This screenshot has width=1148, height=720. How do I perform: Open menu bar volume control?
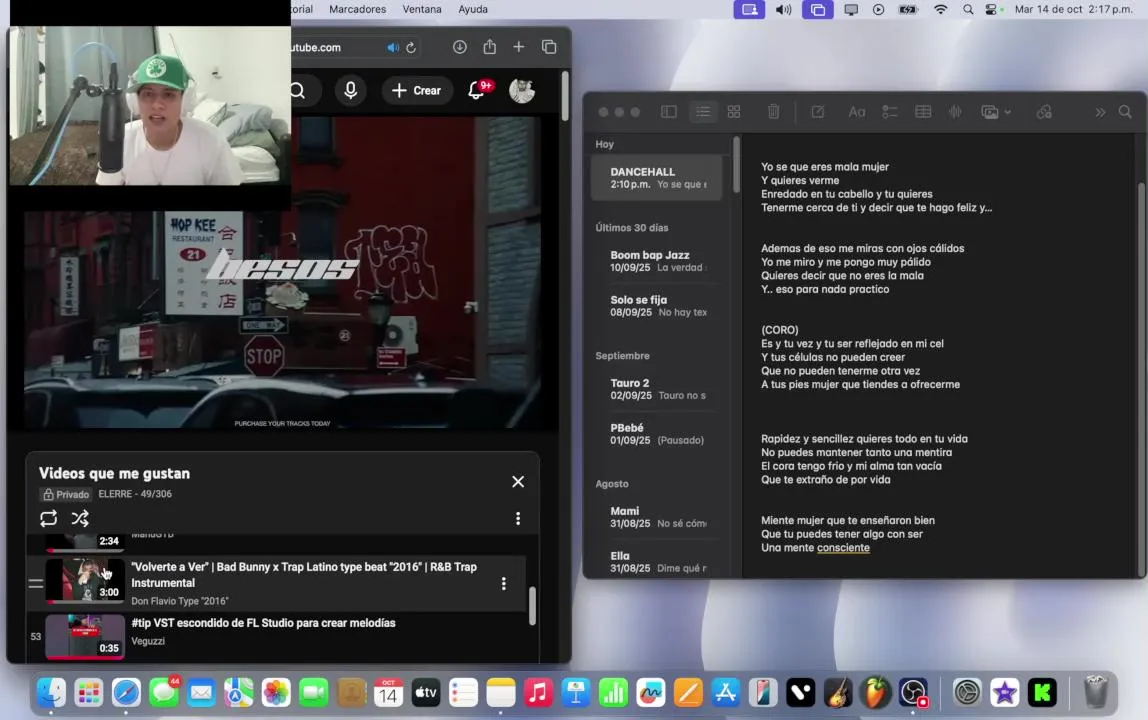[x=783, y=10]
